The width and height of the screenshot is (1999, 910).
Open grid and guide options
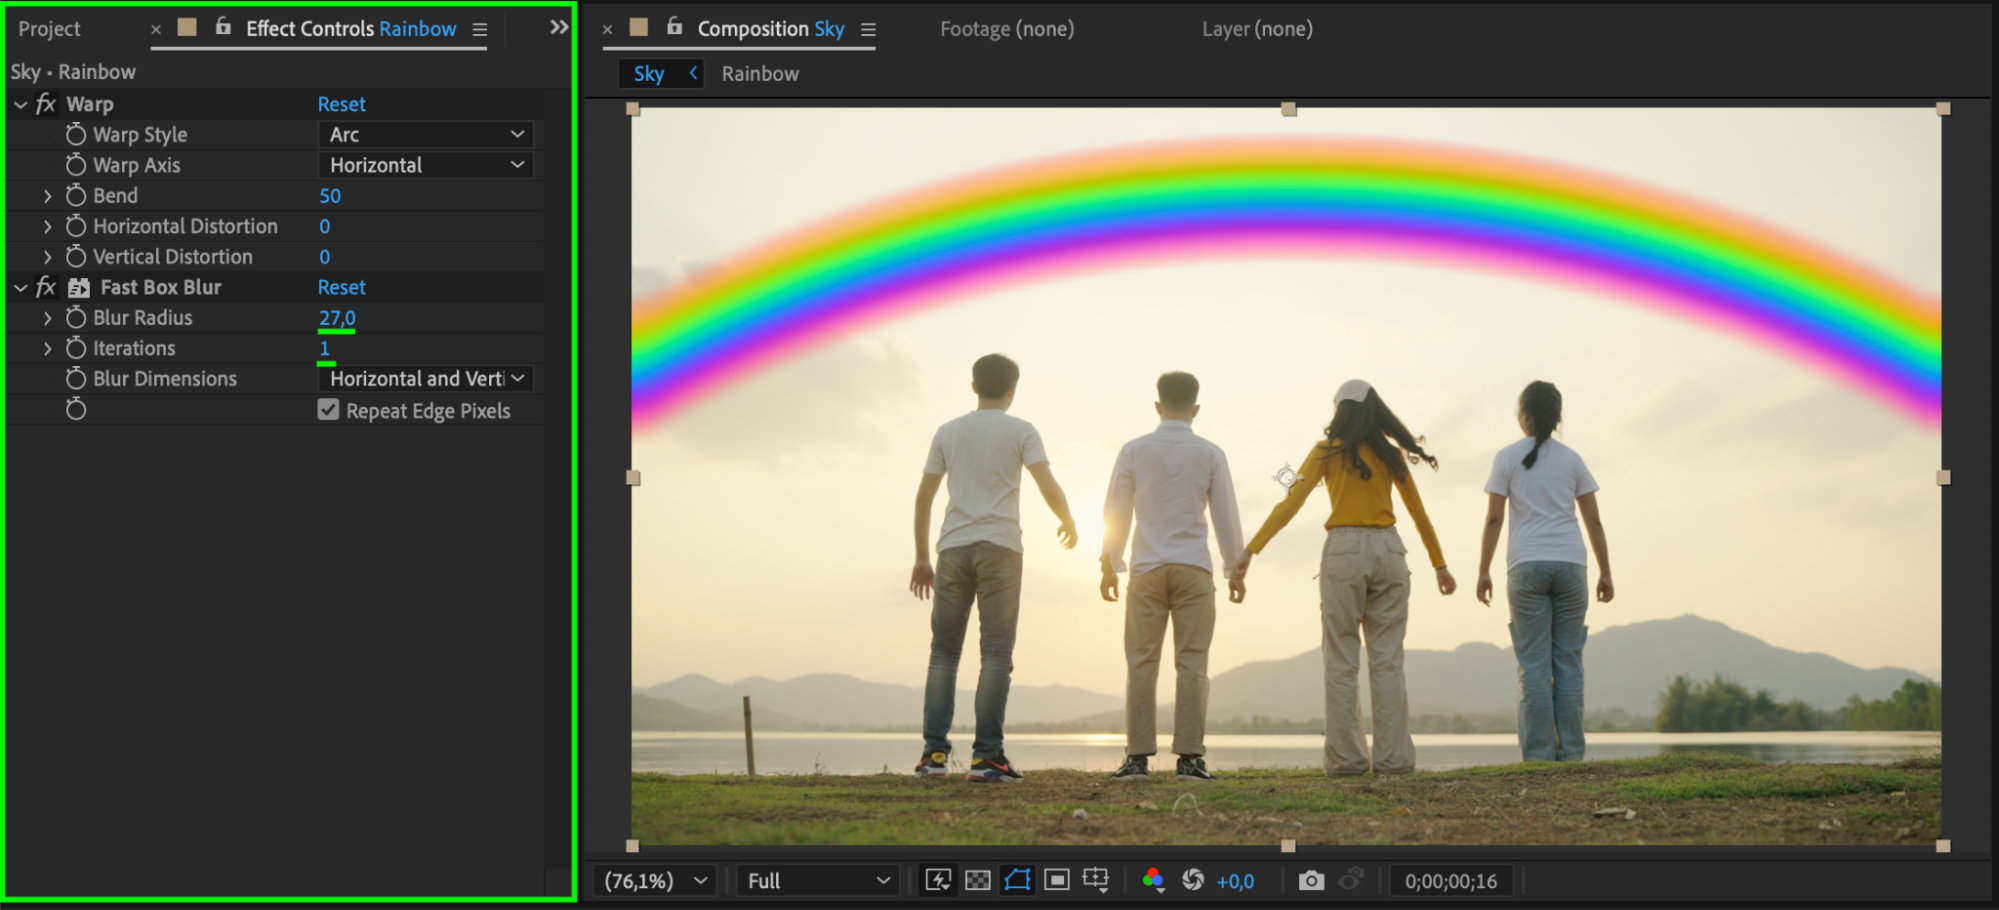[1096, 880]
